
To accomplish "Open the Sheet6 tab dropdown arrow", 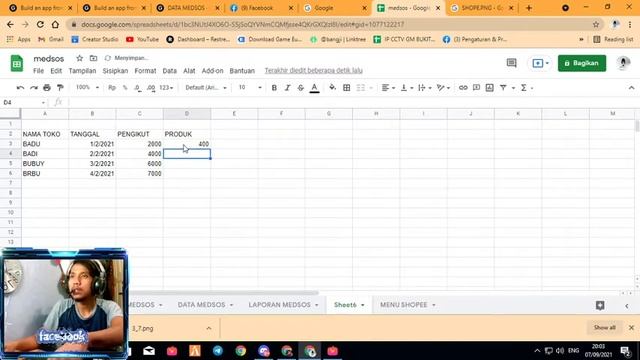I will pyautogui.click(x=362, y=305).
